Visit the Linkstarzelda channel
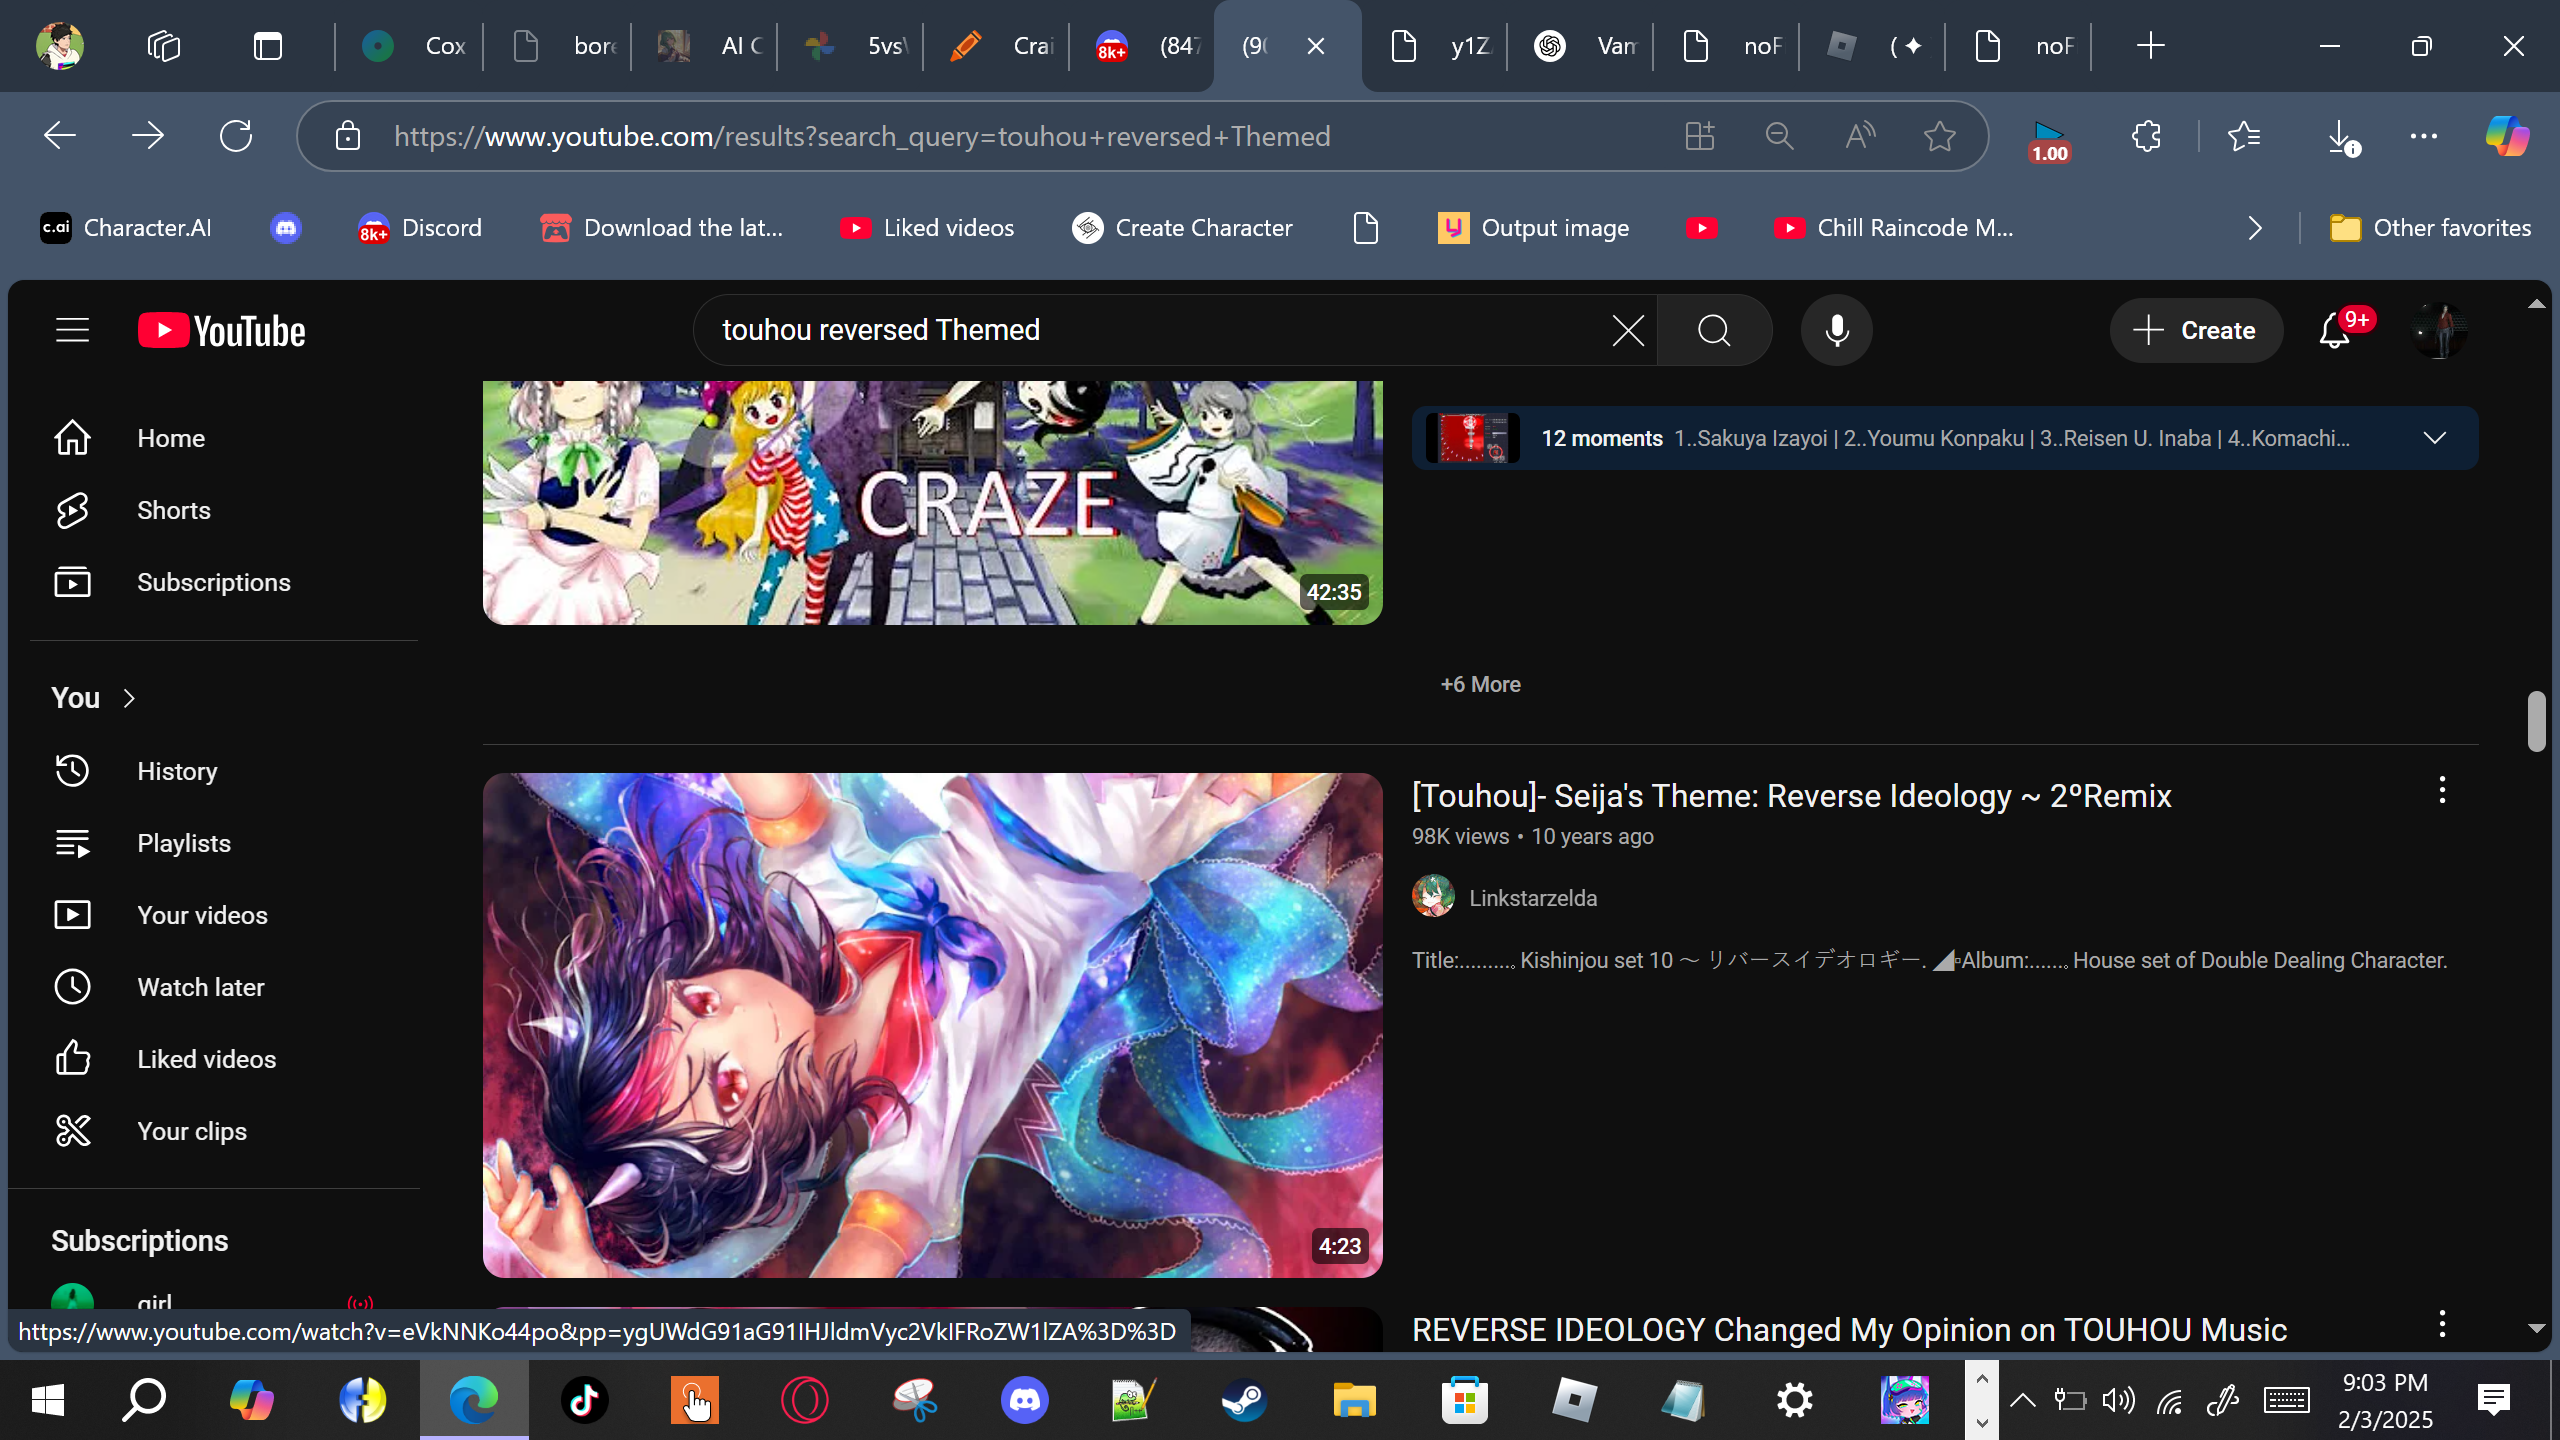Viewport: 2560px width, 1440px height. click(1533, 898)
